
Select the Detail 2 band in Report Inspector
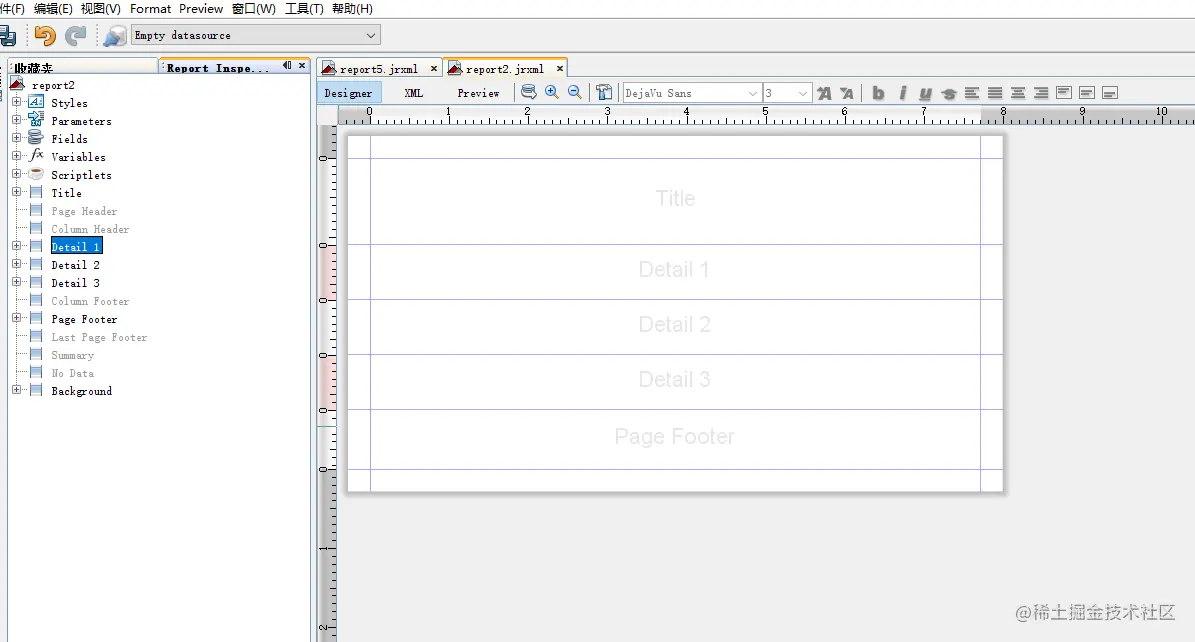(x=75, y=264)
